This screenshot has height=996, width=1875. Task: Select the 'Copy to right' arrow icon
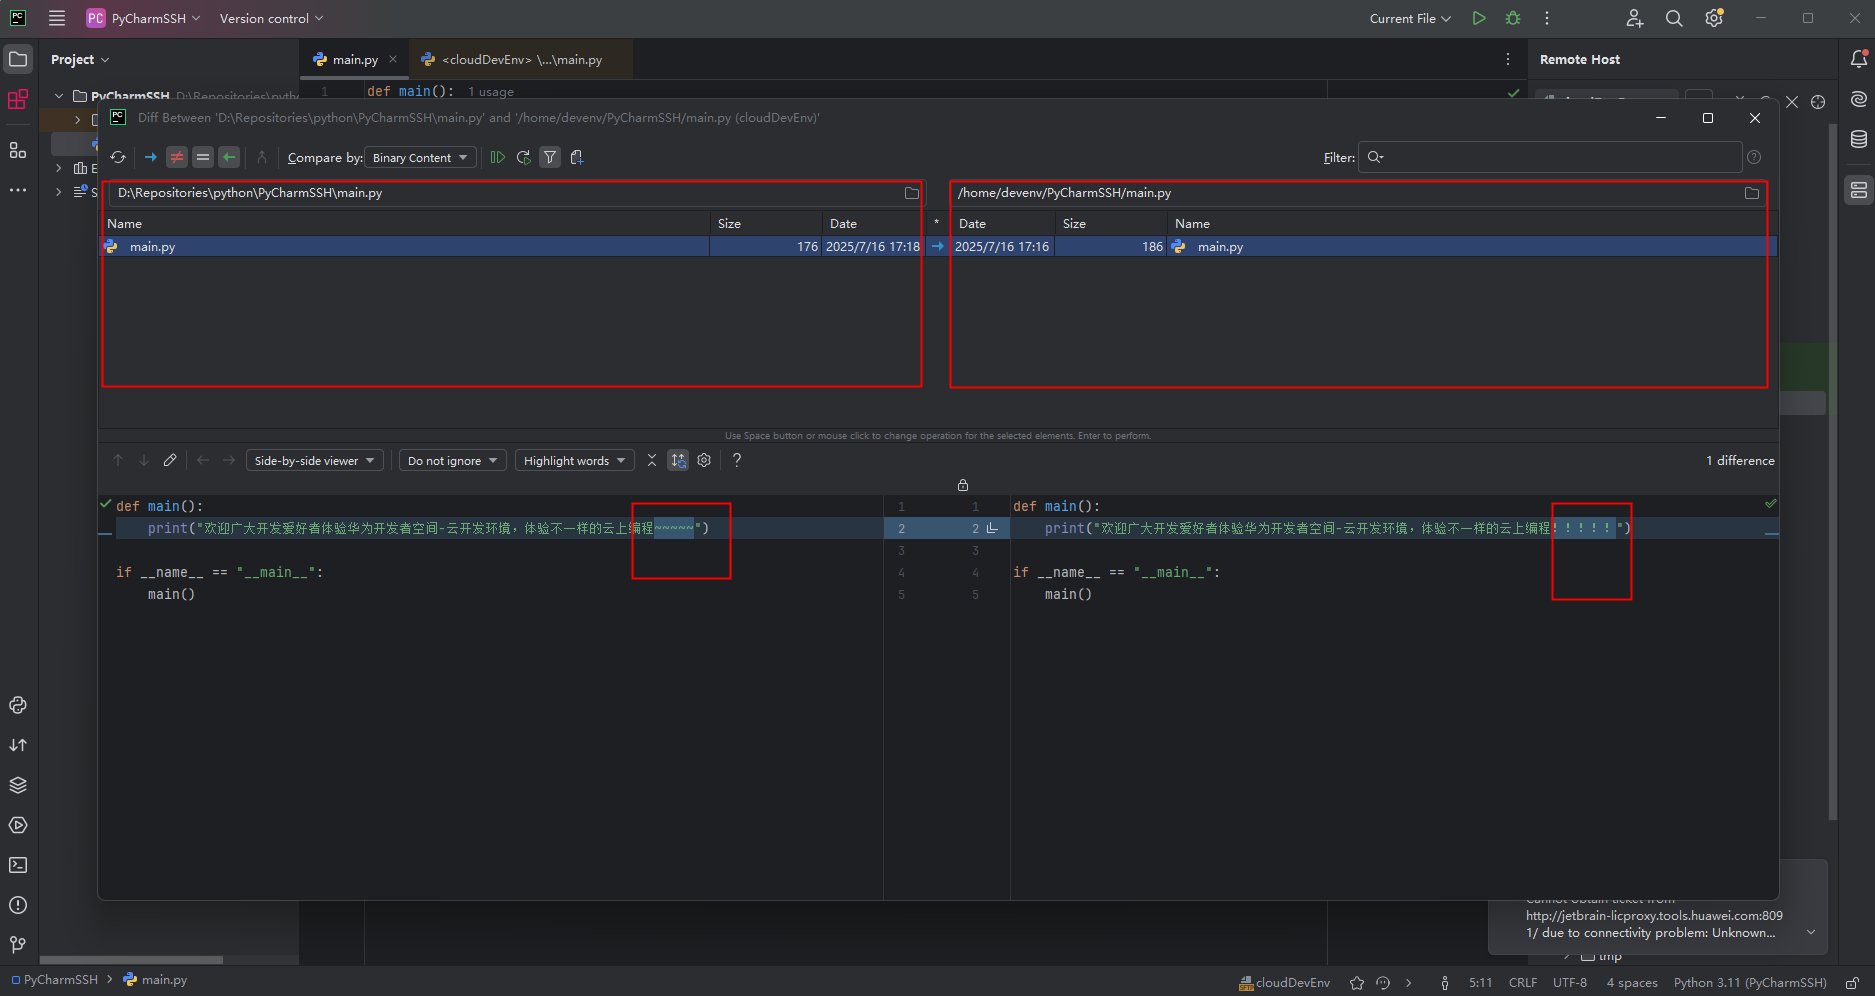(150, 157)
